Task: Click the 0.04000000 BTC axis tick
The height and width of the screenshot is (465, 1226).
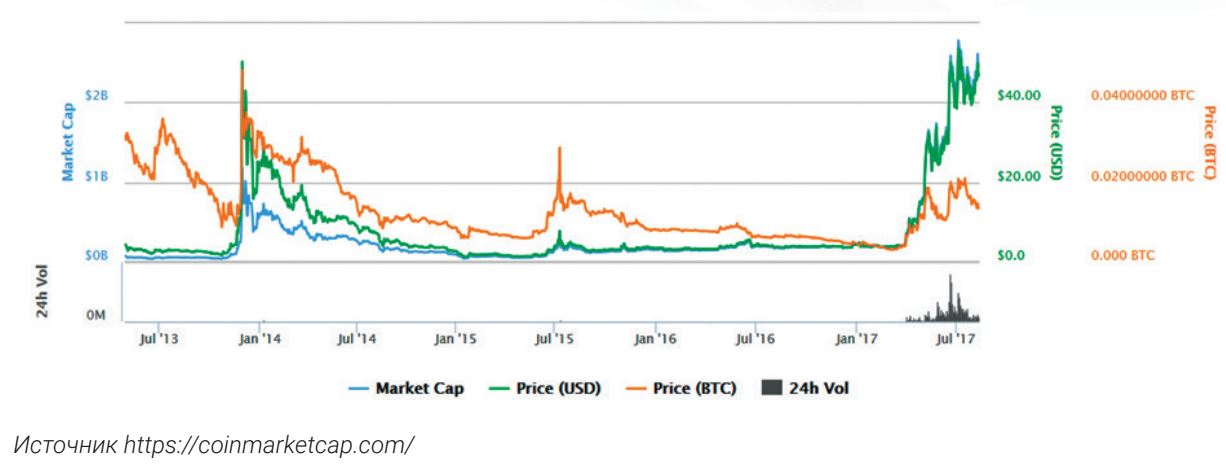Action: click(x=1142, y=96)
